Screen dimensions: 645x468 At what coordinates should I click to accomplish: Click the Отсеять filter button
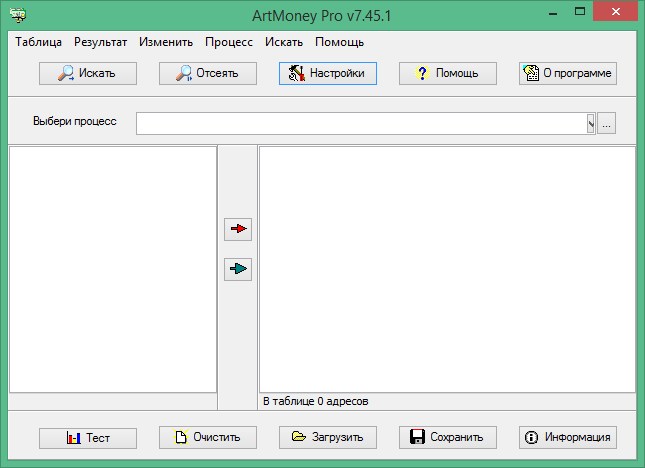pyautogui.click(x=208, y=73)
